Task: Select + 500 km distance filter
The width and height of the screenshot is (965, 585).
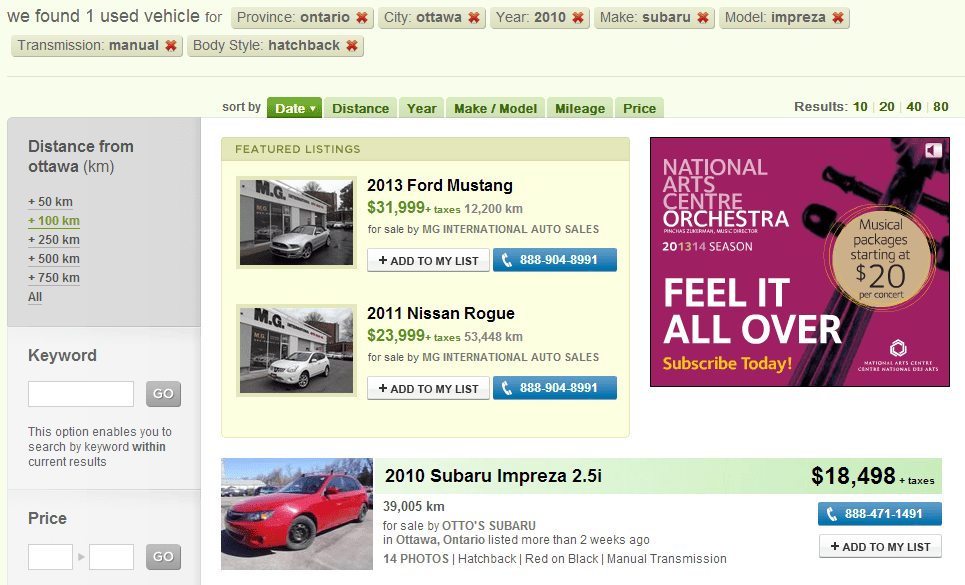Action: 54,259
